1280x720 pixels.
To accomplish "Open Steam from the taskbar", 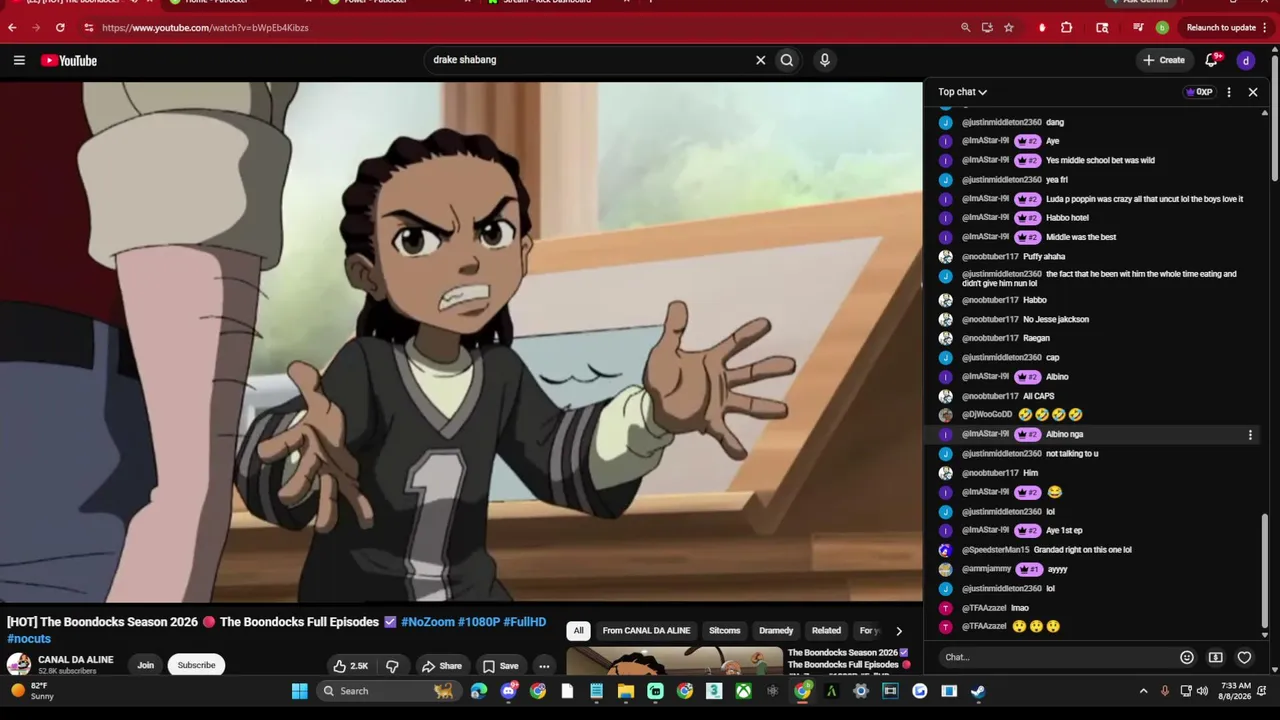I will 978,691.
